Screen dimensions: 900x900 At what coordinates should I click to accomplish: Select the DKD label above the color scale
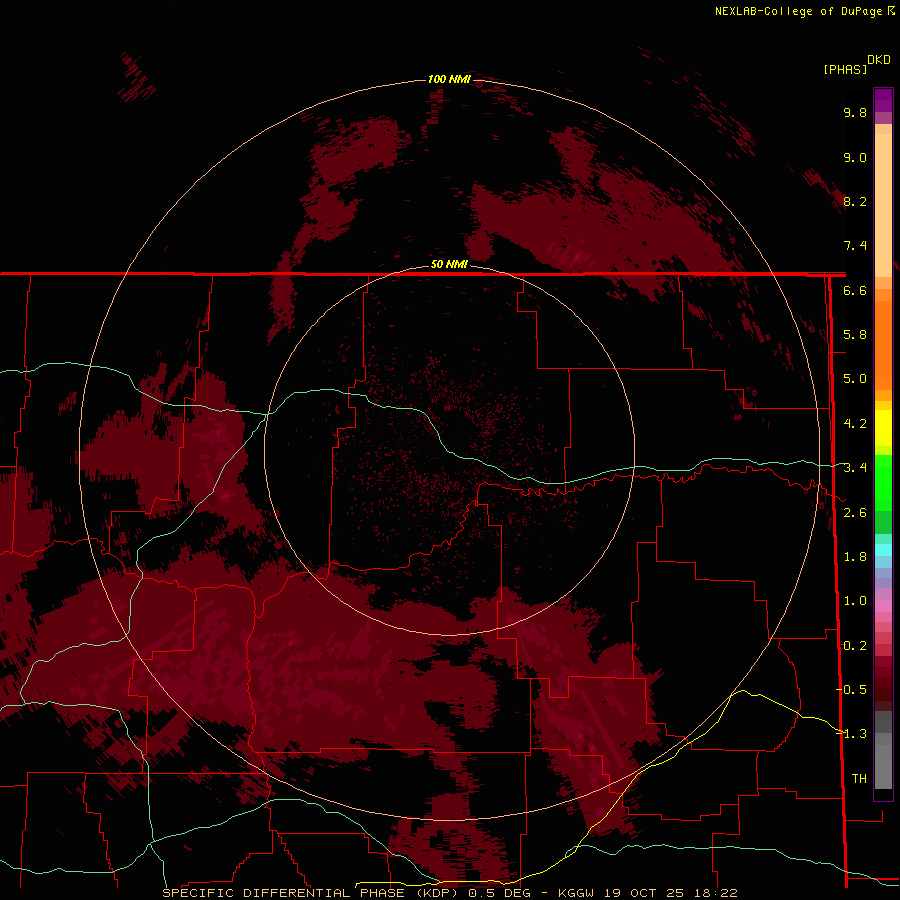coord(879,59)
